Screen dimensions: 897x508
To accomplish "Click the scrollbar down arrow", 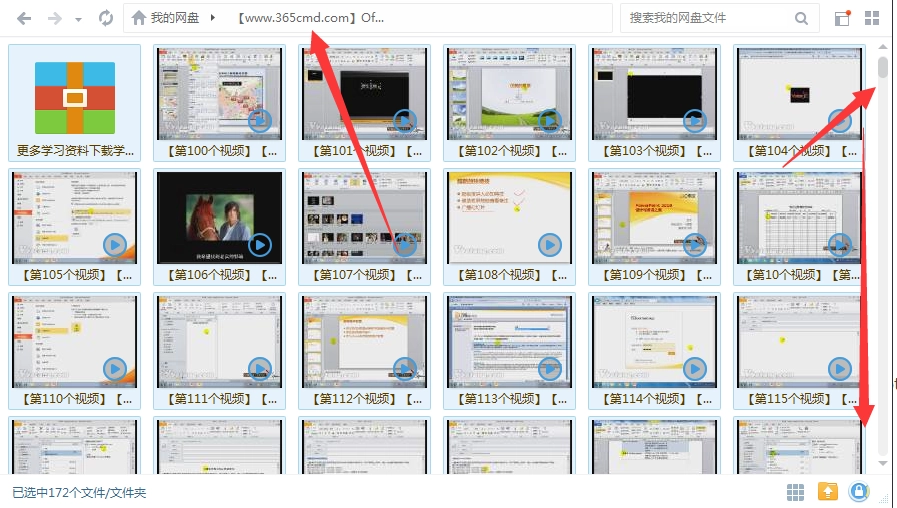I will [882, 463].
